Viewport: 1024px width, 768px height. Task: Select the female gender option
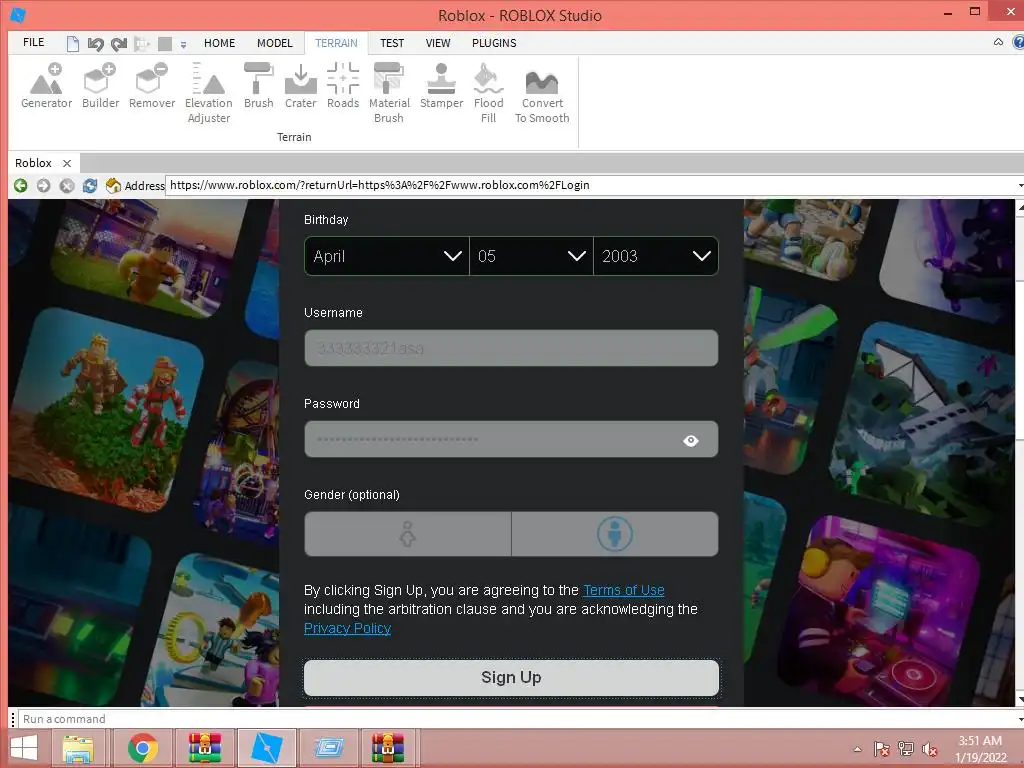408,534
